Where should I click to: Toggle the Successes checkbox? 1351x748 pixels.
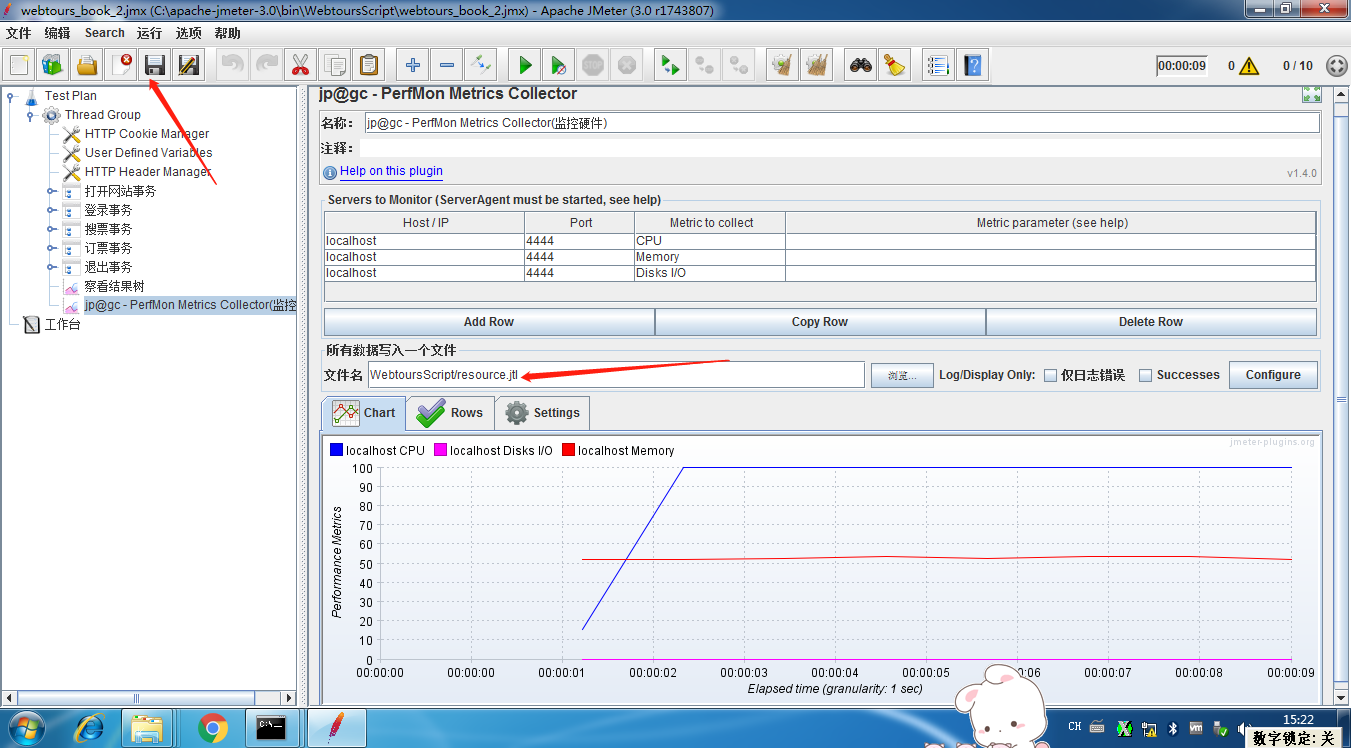[1146, 375]
